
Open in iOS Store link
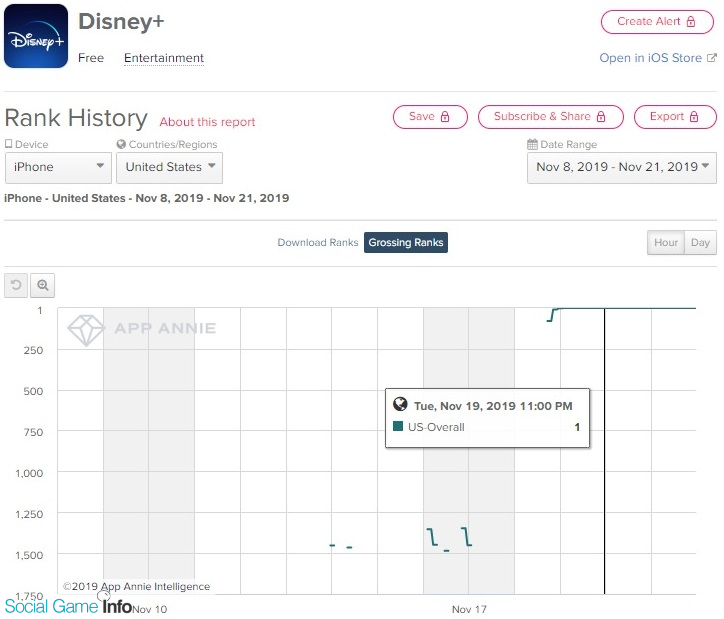point(651,58)
